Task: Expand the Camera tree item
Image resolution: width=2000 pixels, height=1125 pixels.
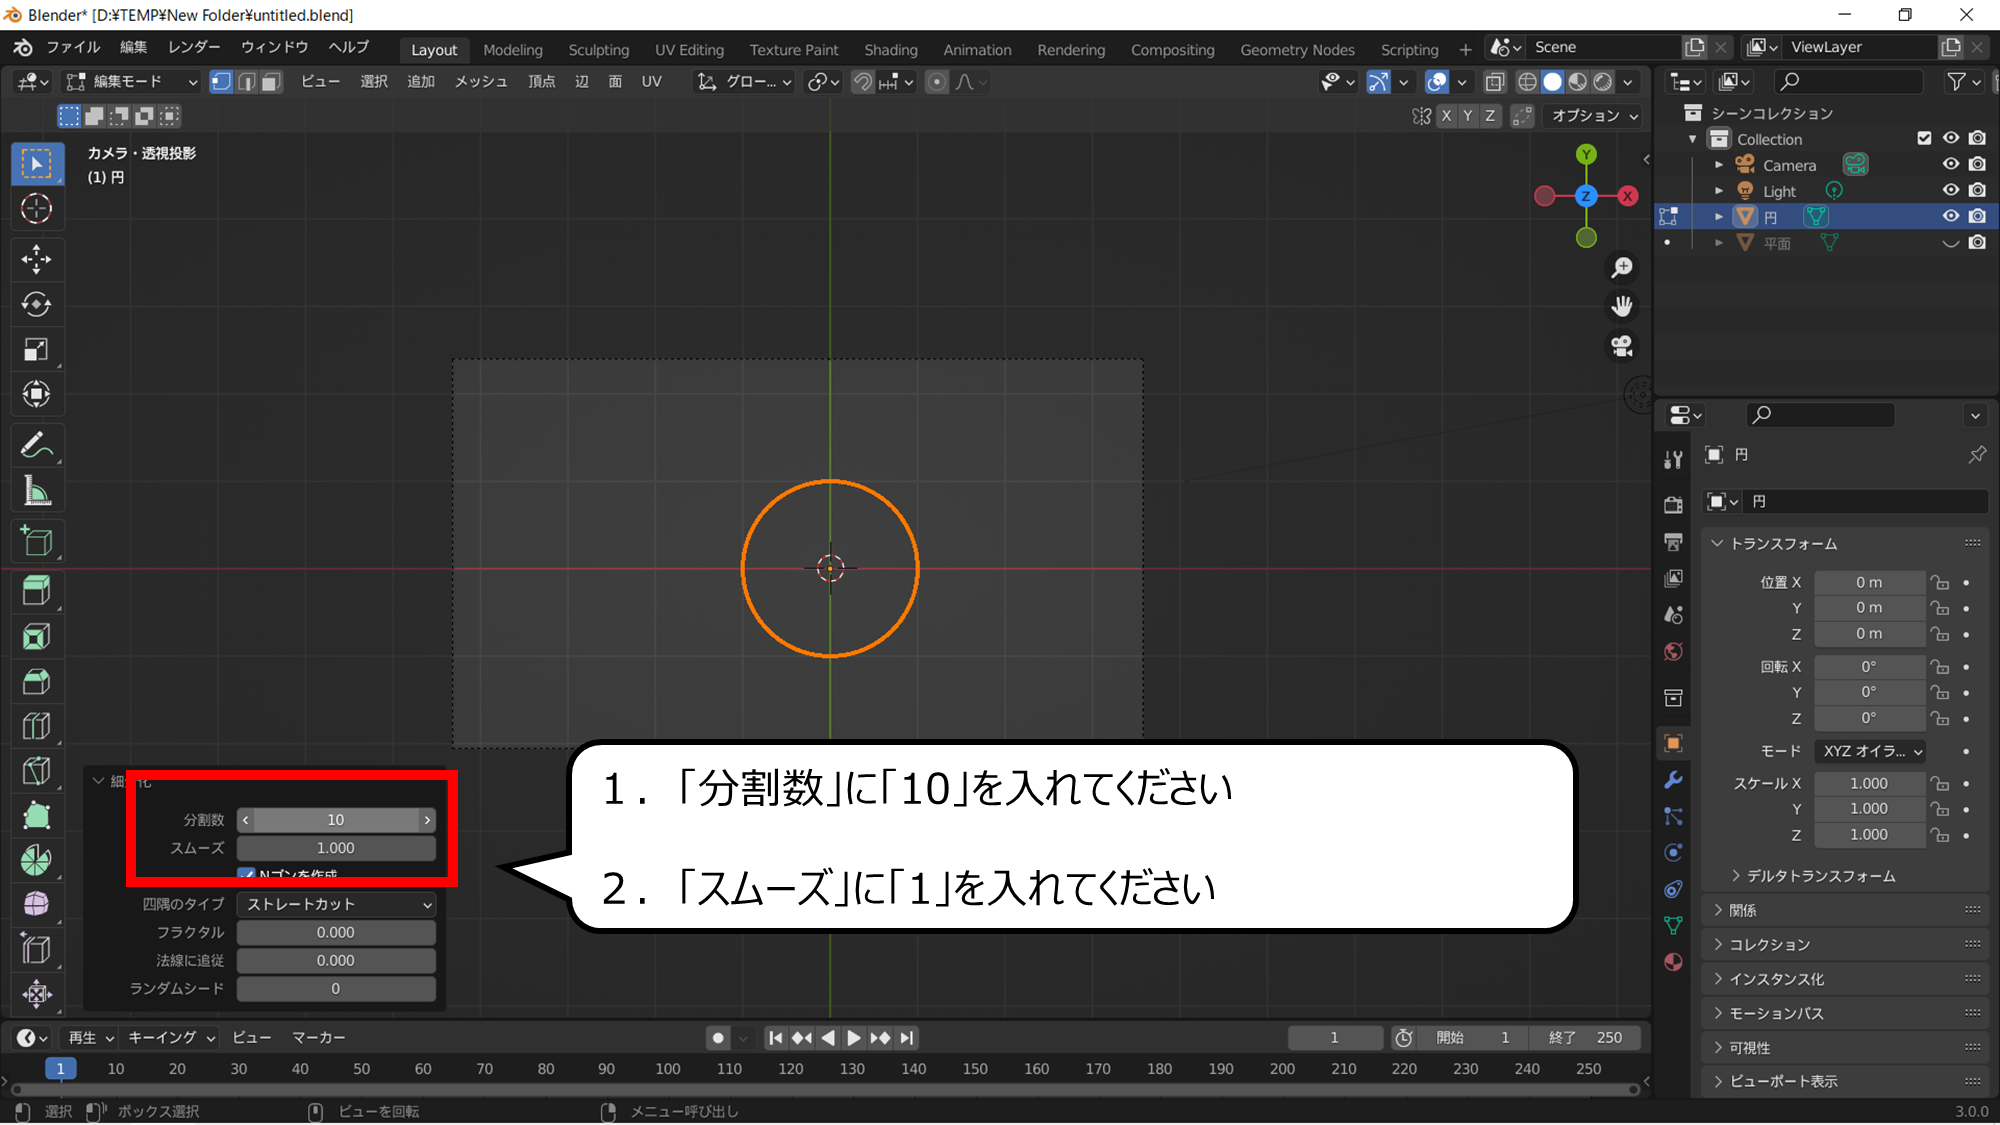Action: 1719,164
